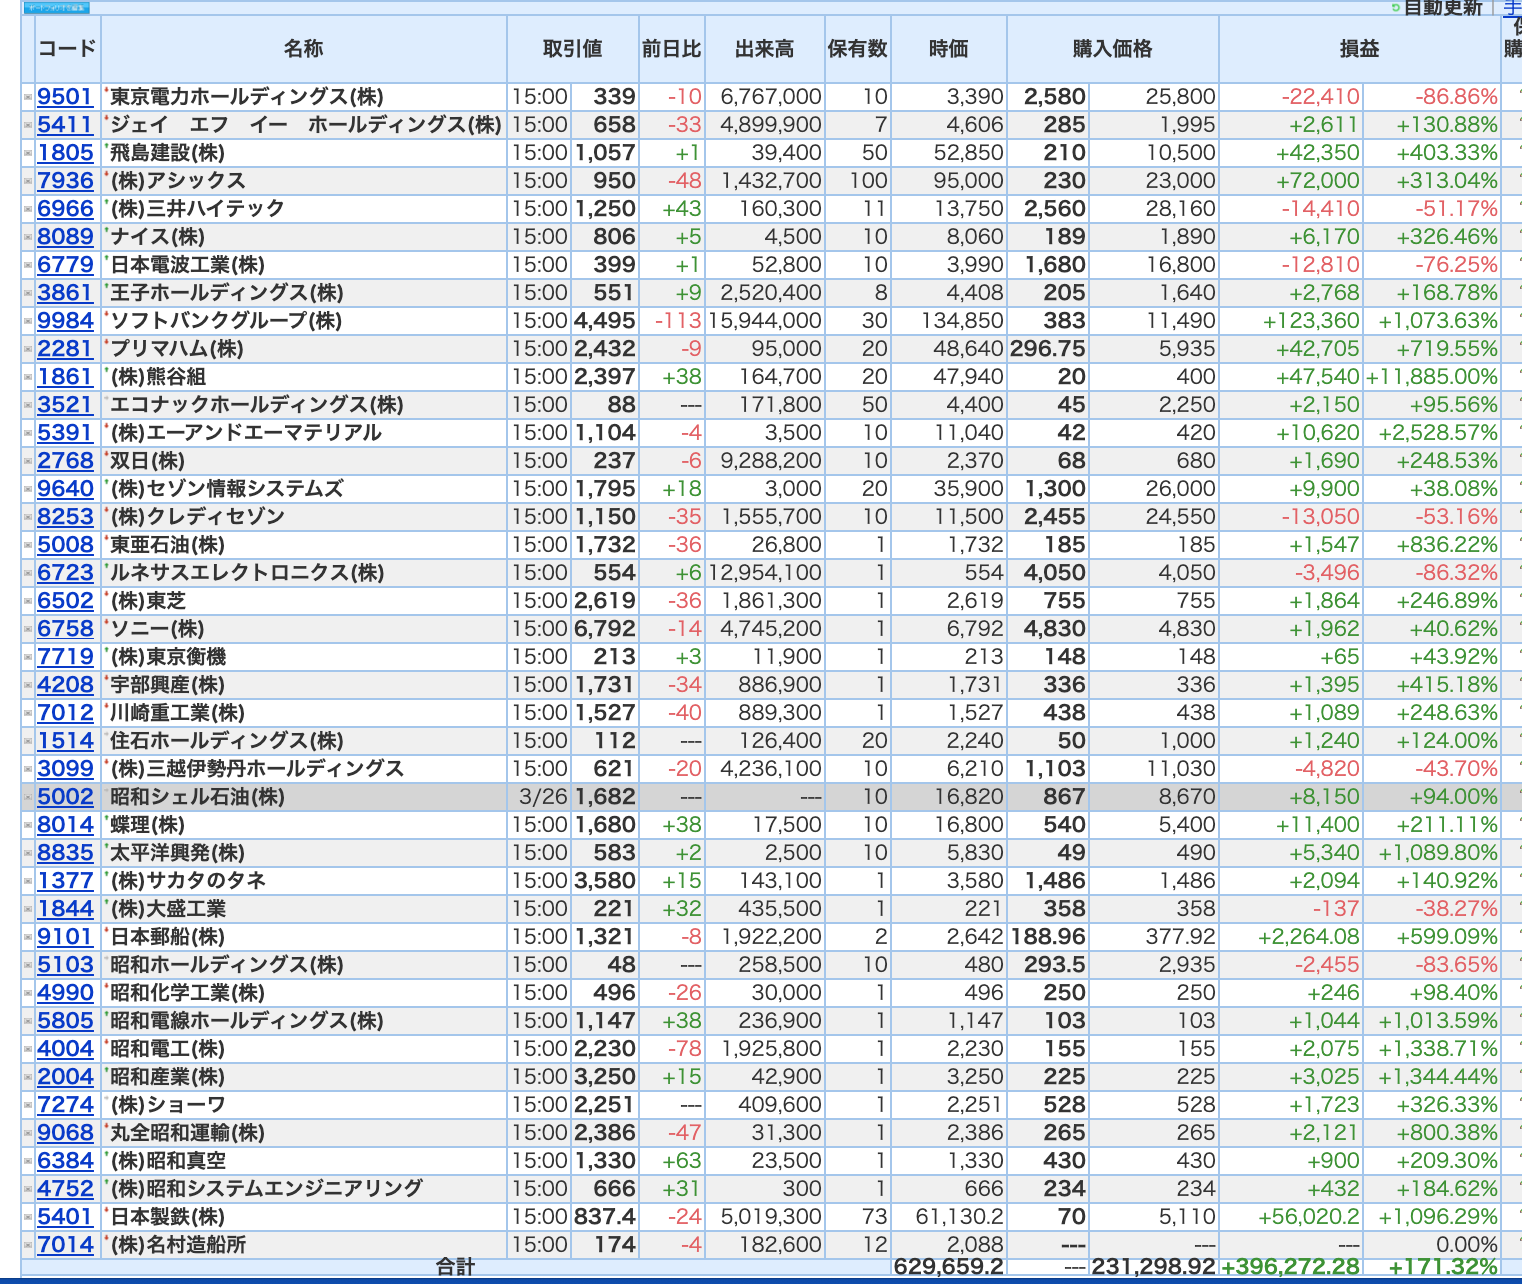The height and width of the screenshot is (1284, 1522).
Task: Click the 前日比 column header
Action: tap(672, 49)
